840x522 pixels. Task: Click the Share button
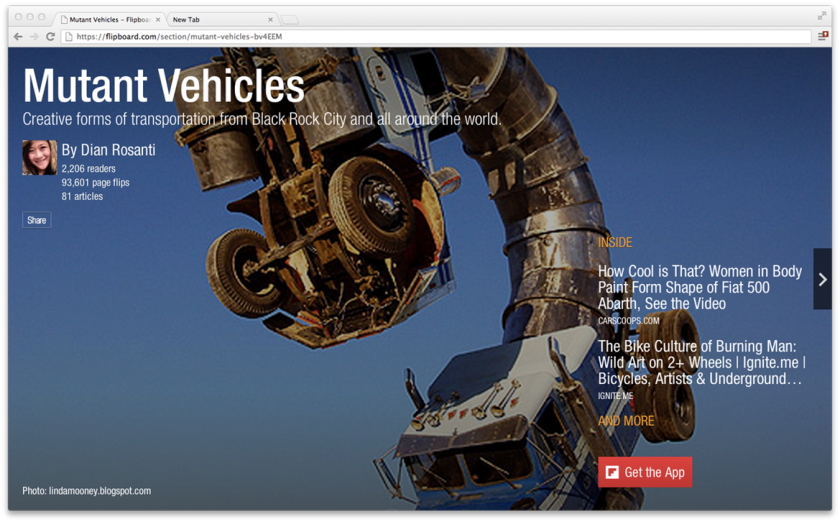(x=36, y=220)
